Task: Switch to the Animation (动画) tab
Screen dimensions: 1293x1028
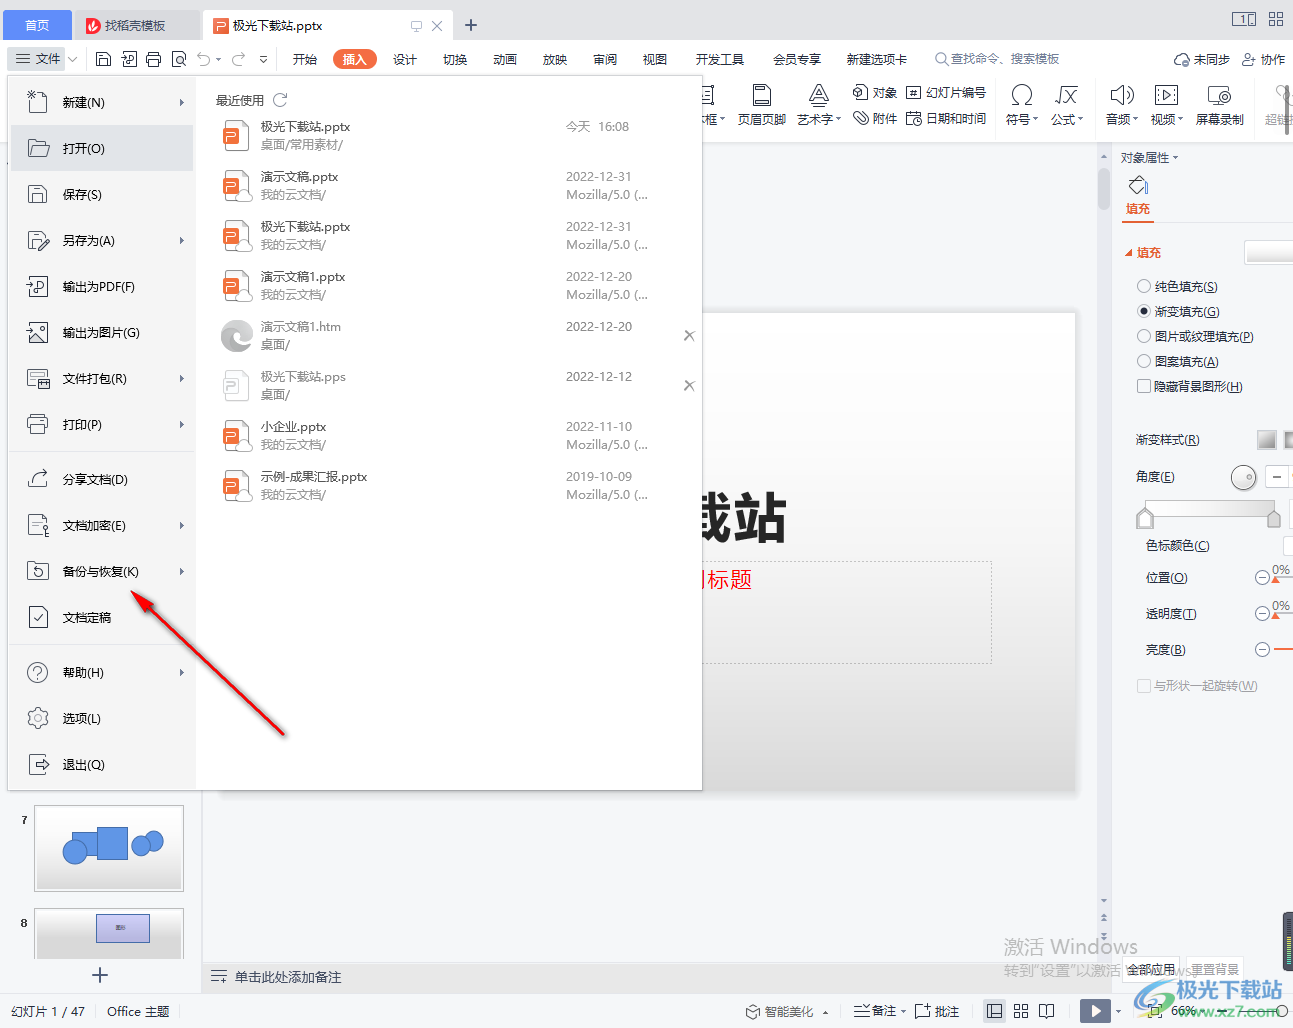Action: [505, 59]
